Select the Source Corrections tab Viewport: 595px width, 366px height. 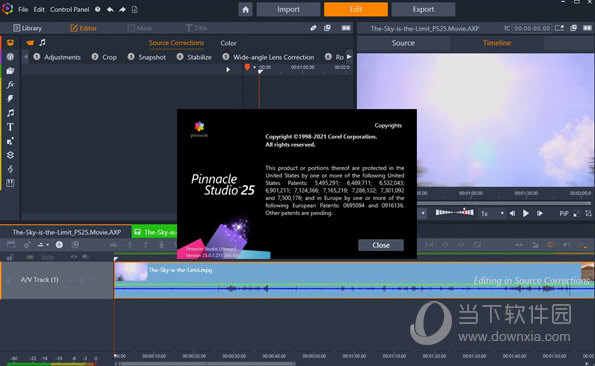click(x=176, y=43)
